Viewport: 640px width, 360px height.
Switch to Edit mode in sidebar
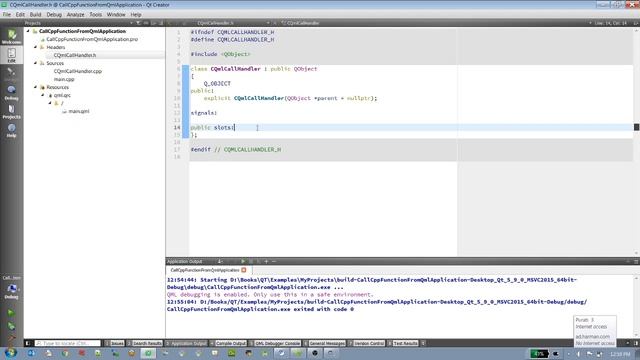coord(11,55)
